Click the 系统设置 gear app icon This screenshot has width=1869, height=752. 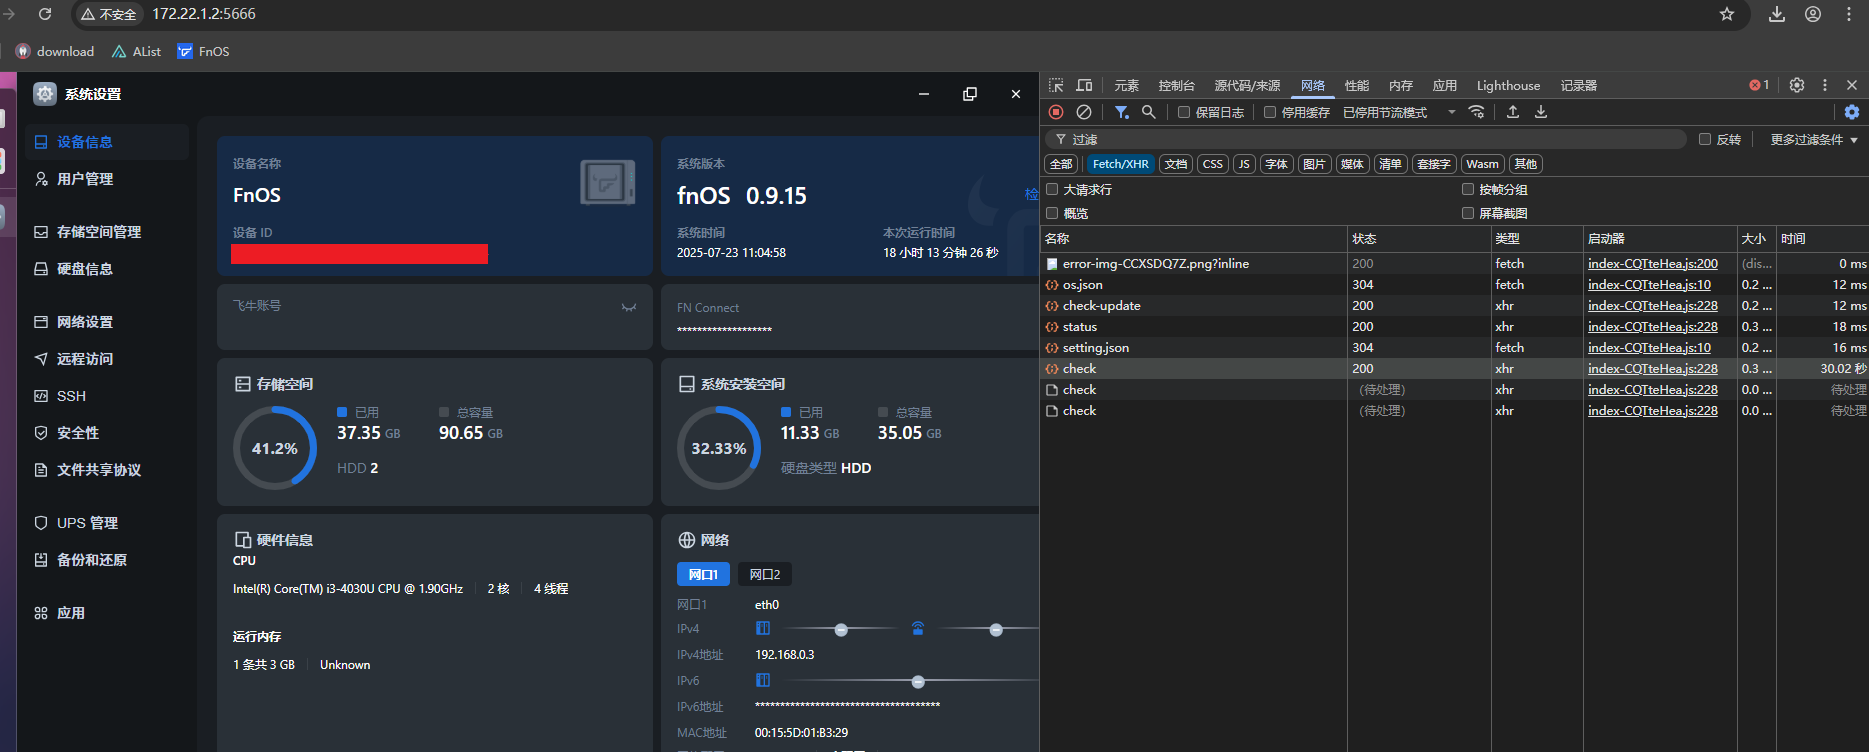coord(45,94)
